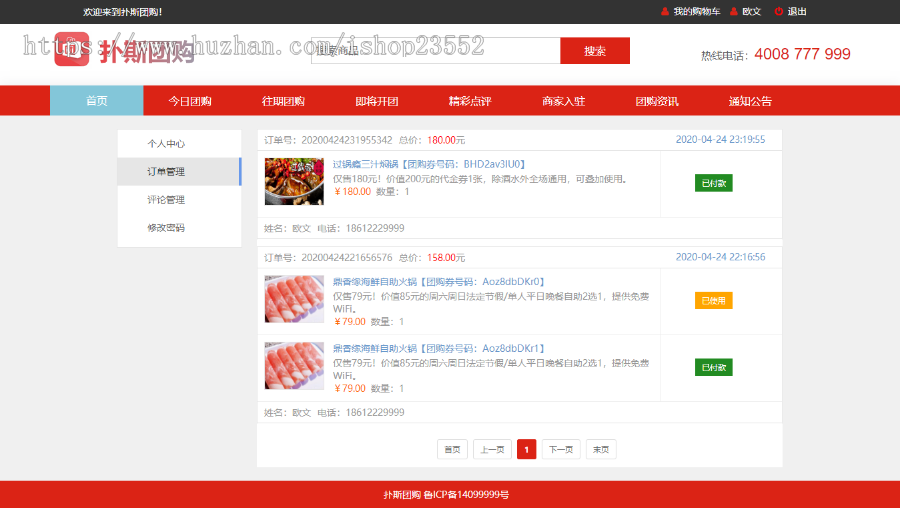Click the shopping cart user icon

pos(665,11)
